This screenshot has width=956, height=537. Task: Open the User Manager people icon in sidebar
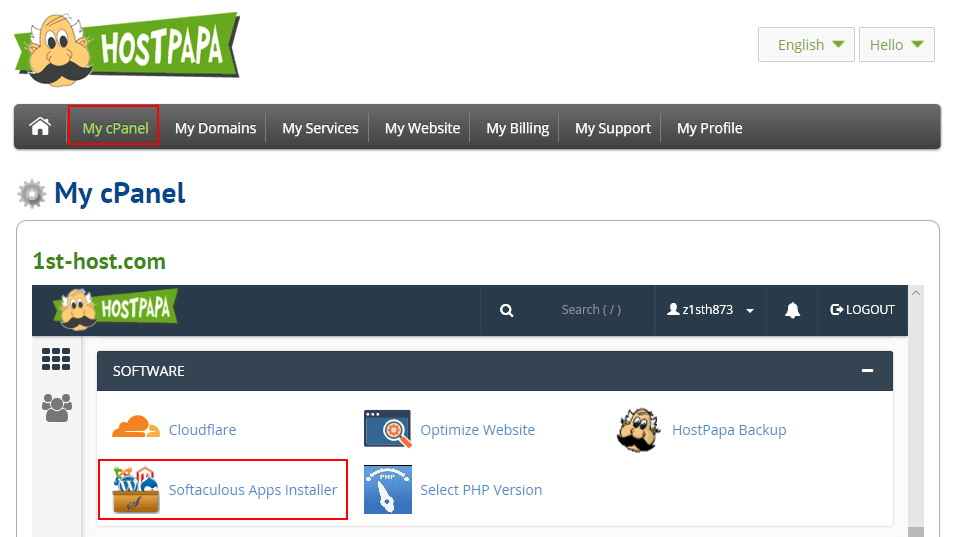click(x=57, y=408)
